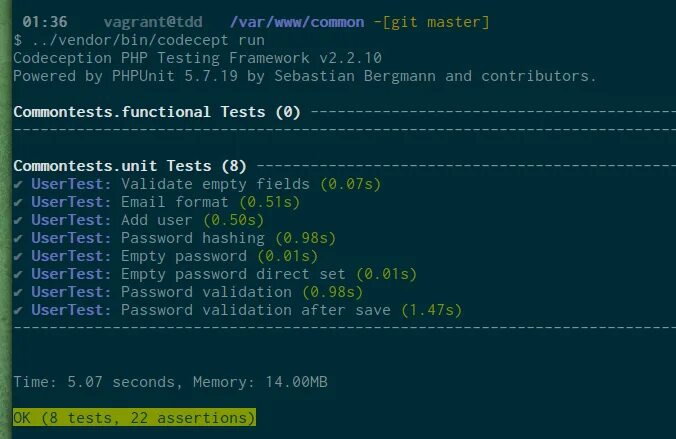The width and height of the screenshot is (676, 439).
Task: Click the vagrant@tdd user host label
Action: tap(153, 22)
